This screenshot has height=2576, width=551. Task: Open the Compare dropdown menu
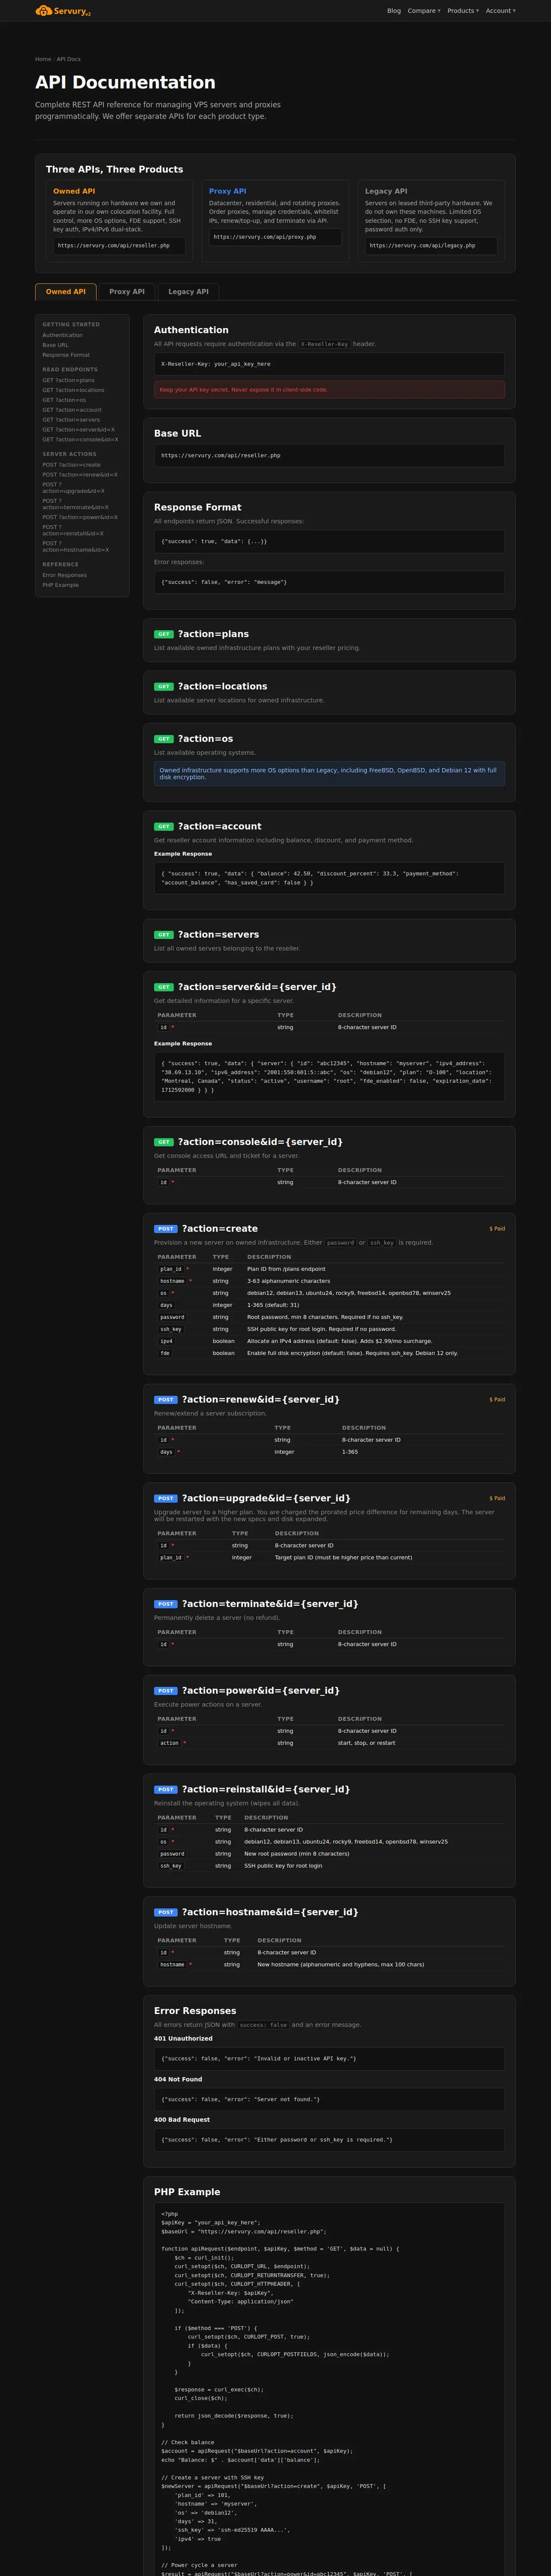(x=424, y=11)
